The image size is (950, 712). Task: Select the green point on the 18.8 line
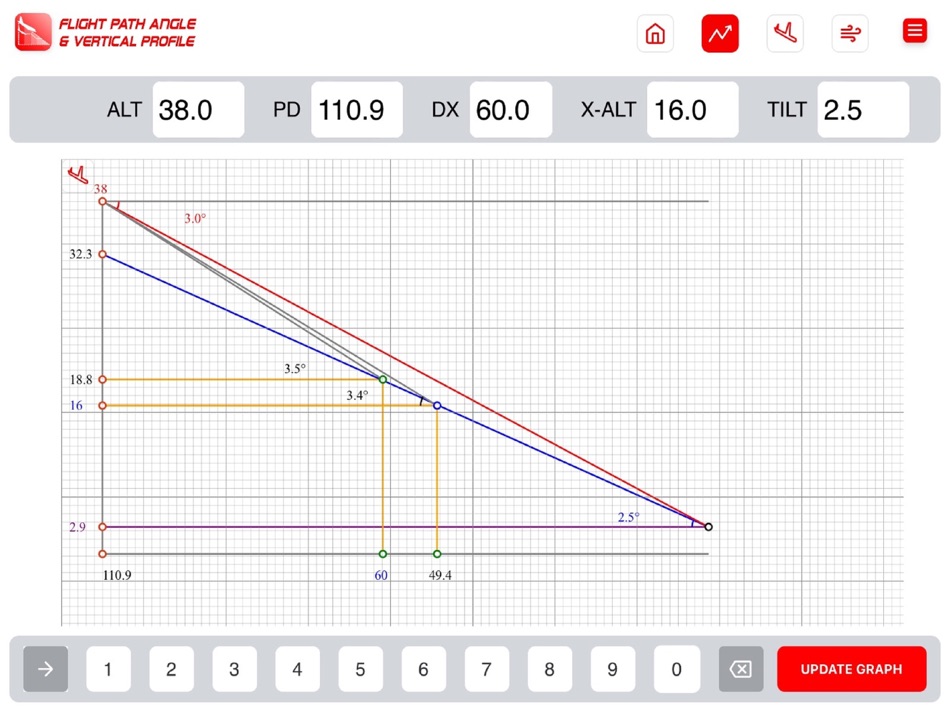click(x=383, y=379)
